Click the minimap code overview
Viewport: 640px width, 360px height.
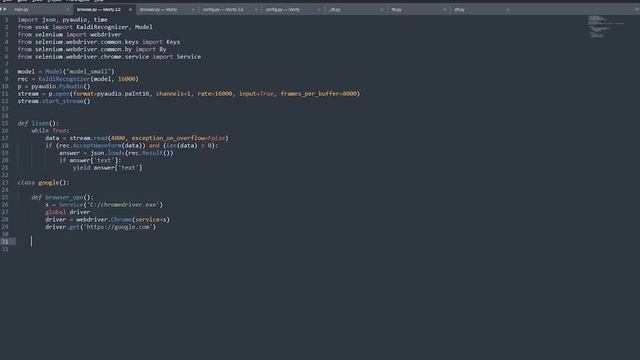(x=606, y=27)
